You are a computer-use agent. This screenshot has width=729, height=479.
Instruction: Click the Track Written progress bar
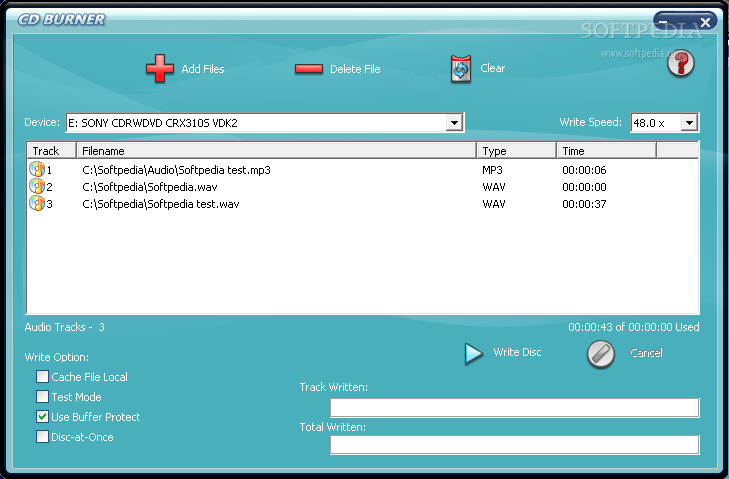pyautogui.click(x=515, y=407)
